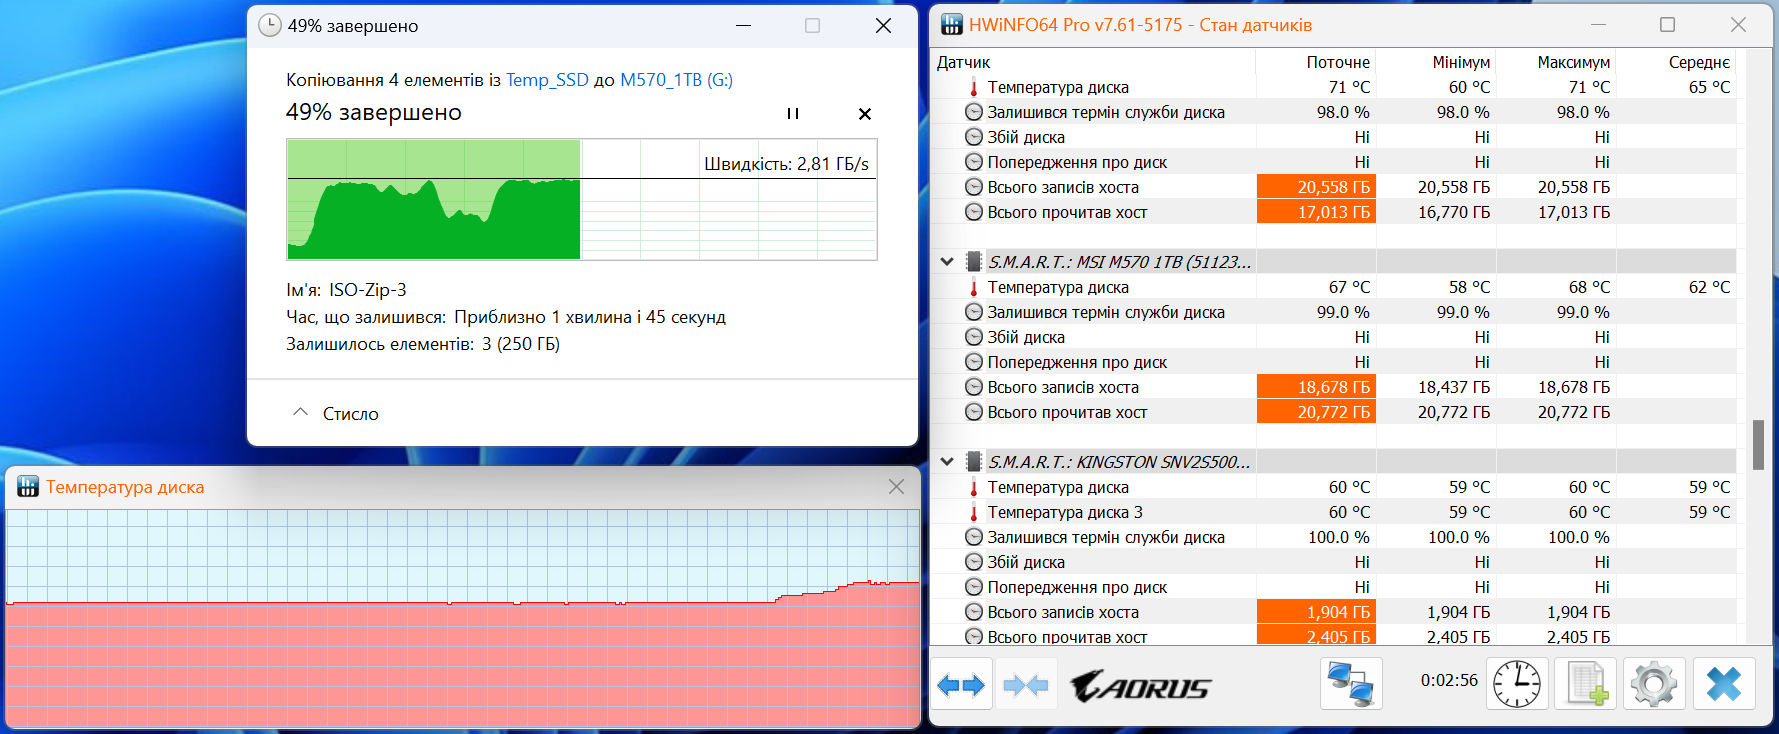
Task: Click the 20,558 ГБ current value cell
Action: pos(1316,187)
